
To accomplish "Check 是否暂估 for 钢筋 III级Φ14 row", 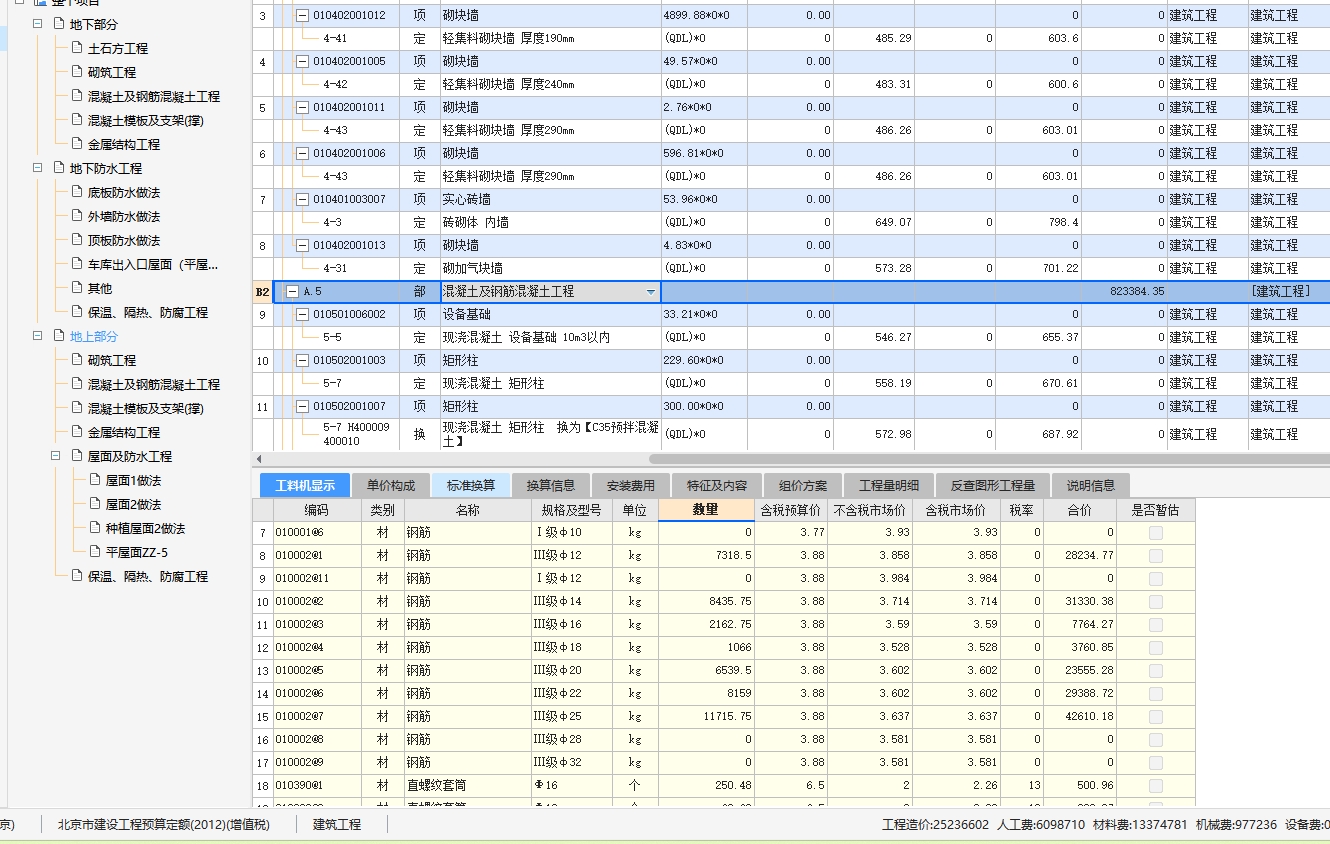I will click(x=1156, y=602).
